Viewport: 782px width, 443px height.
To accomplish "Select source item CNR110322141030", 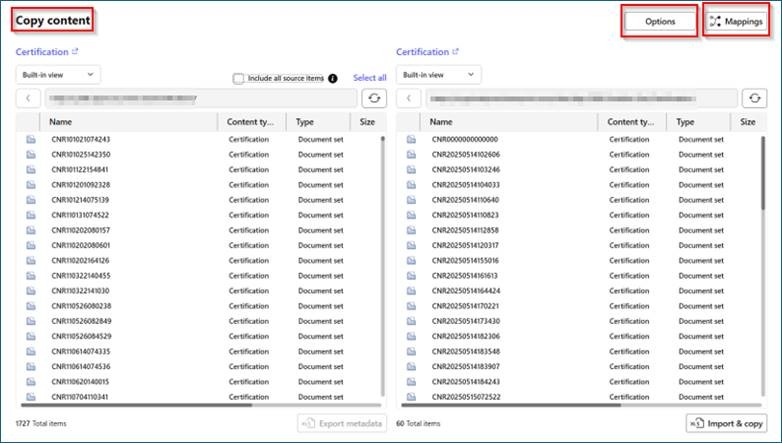I will coord(80,291).
